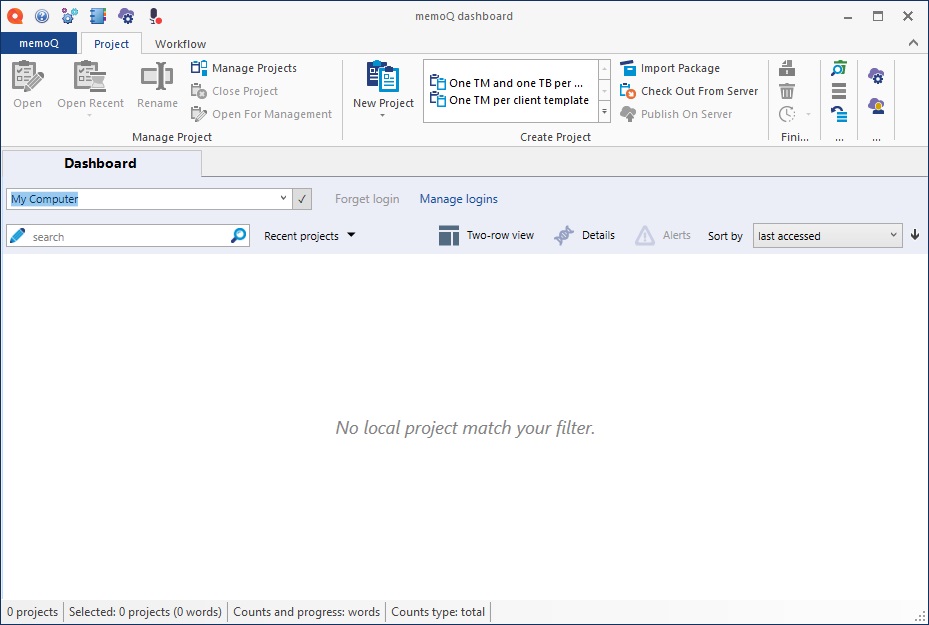
Task: Click Import Package
Action: click(x=670, y=68)
